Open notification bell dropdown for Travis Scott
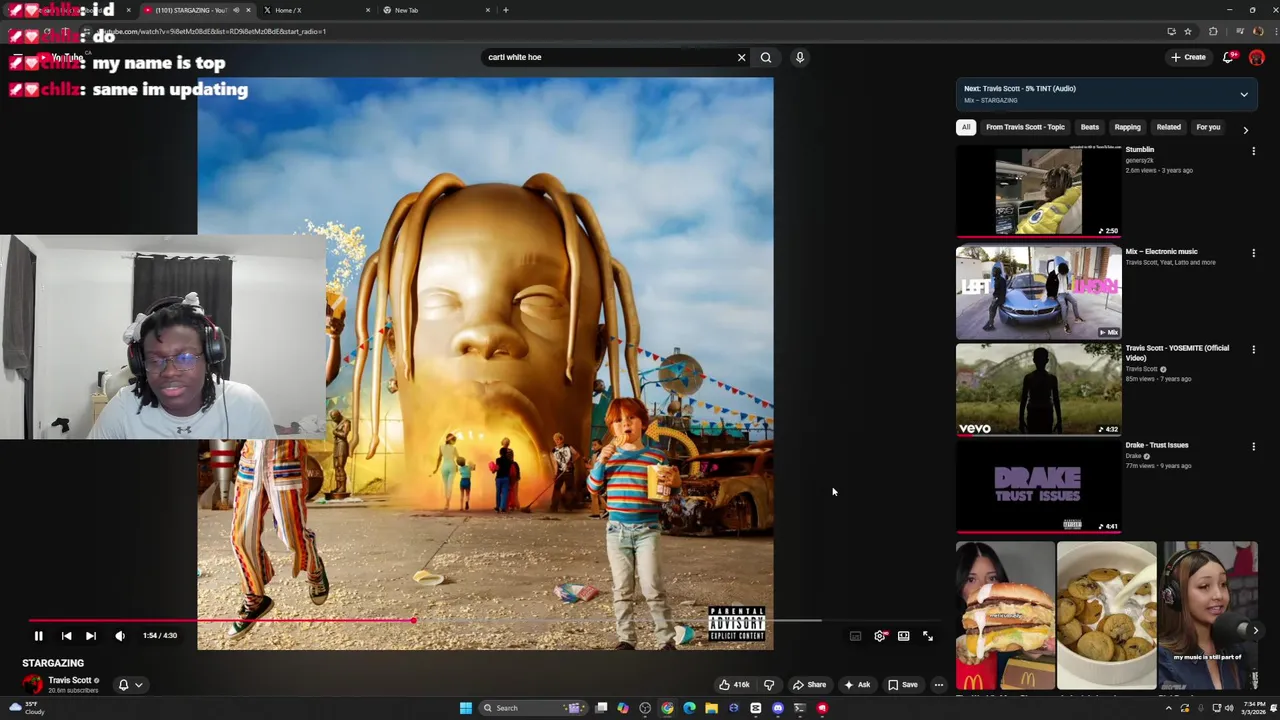Viewport: 1280px width, 720px height. (x=131, y=685)
